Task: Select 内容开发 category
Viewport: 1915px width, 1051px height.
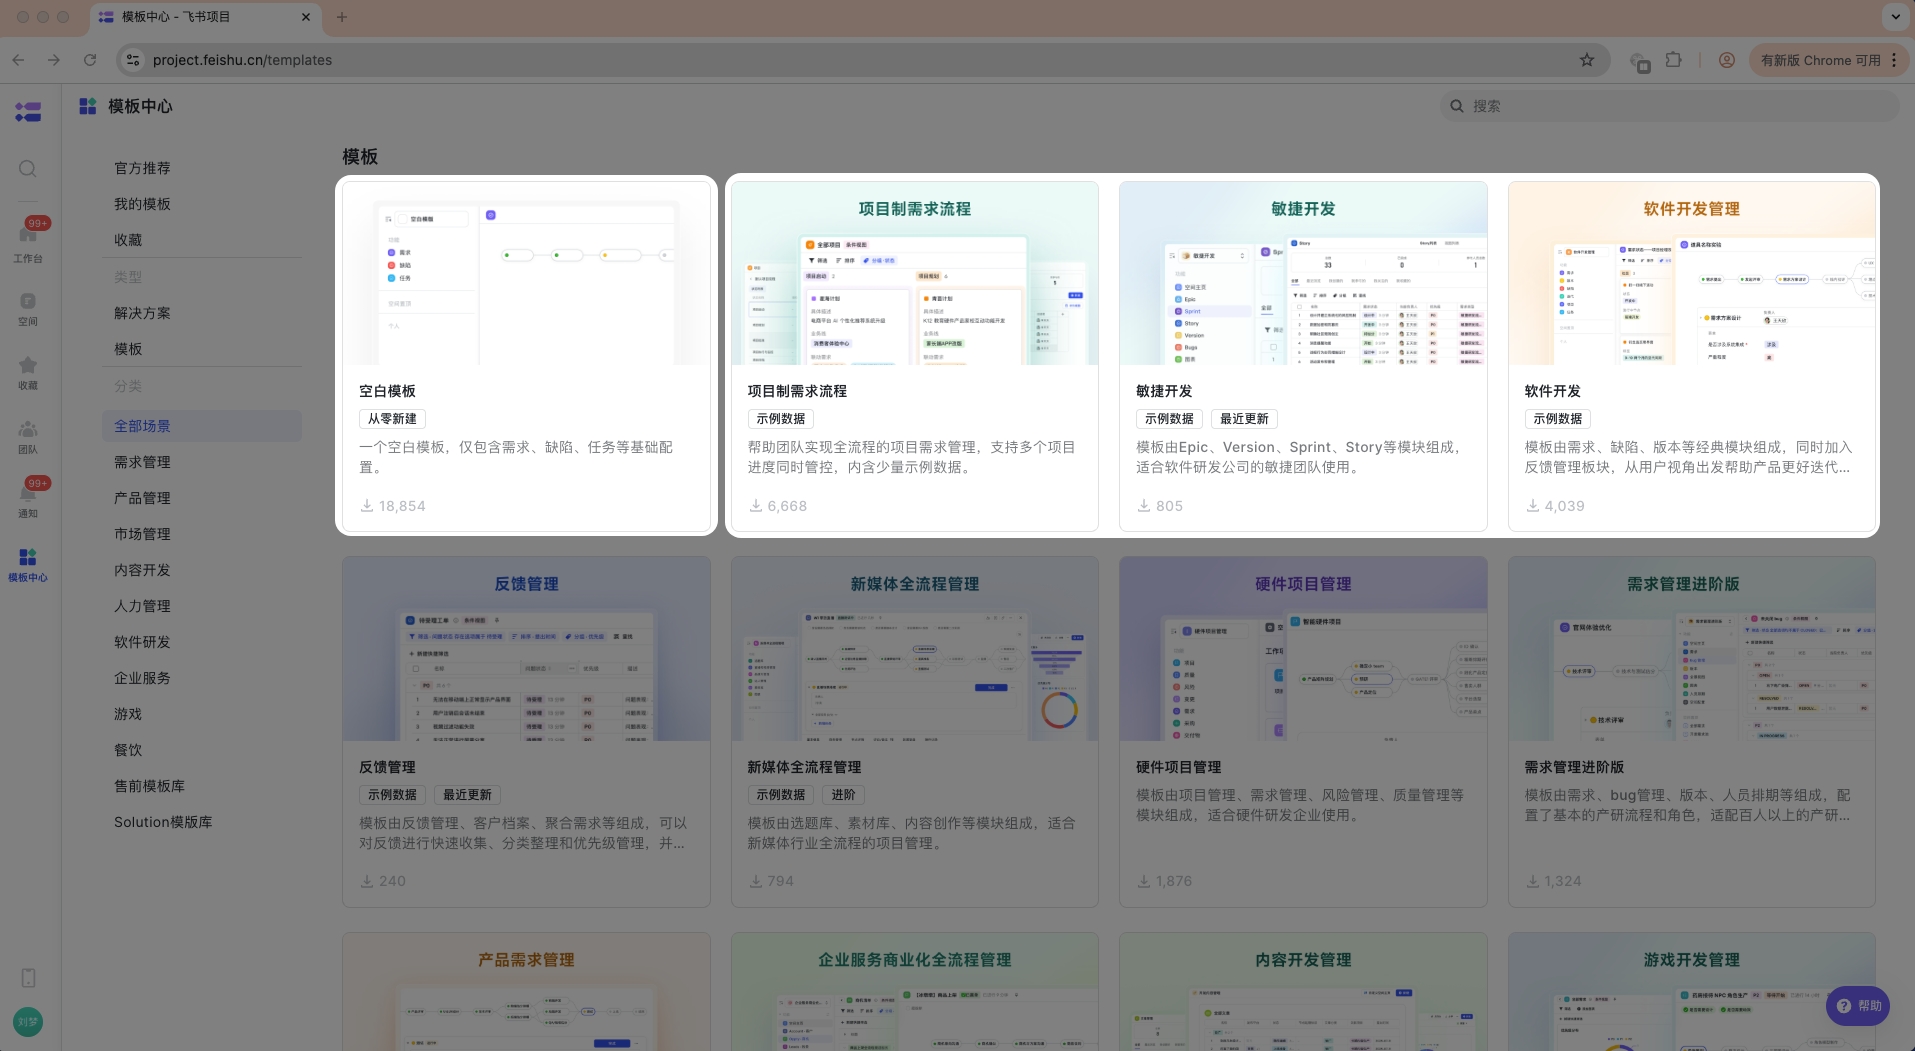Action: [142, 570]
